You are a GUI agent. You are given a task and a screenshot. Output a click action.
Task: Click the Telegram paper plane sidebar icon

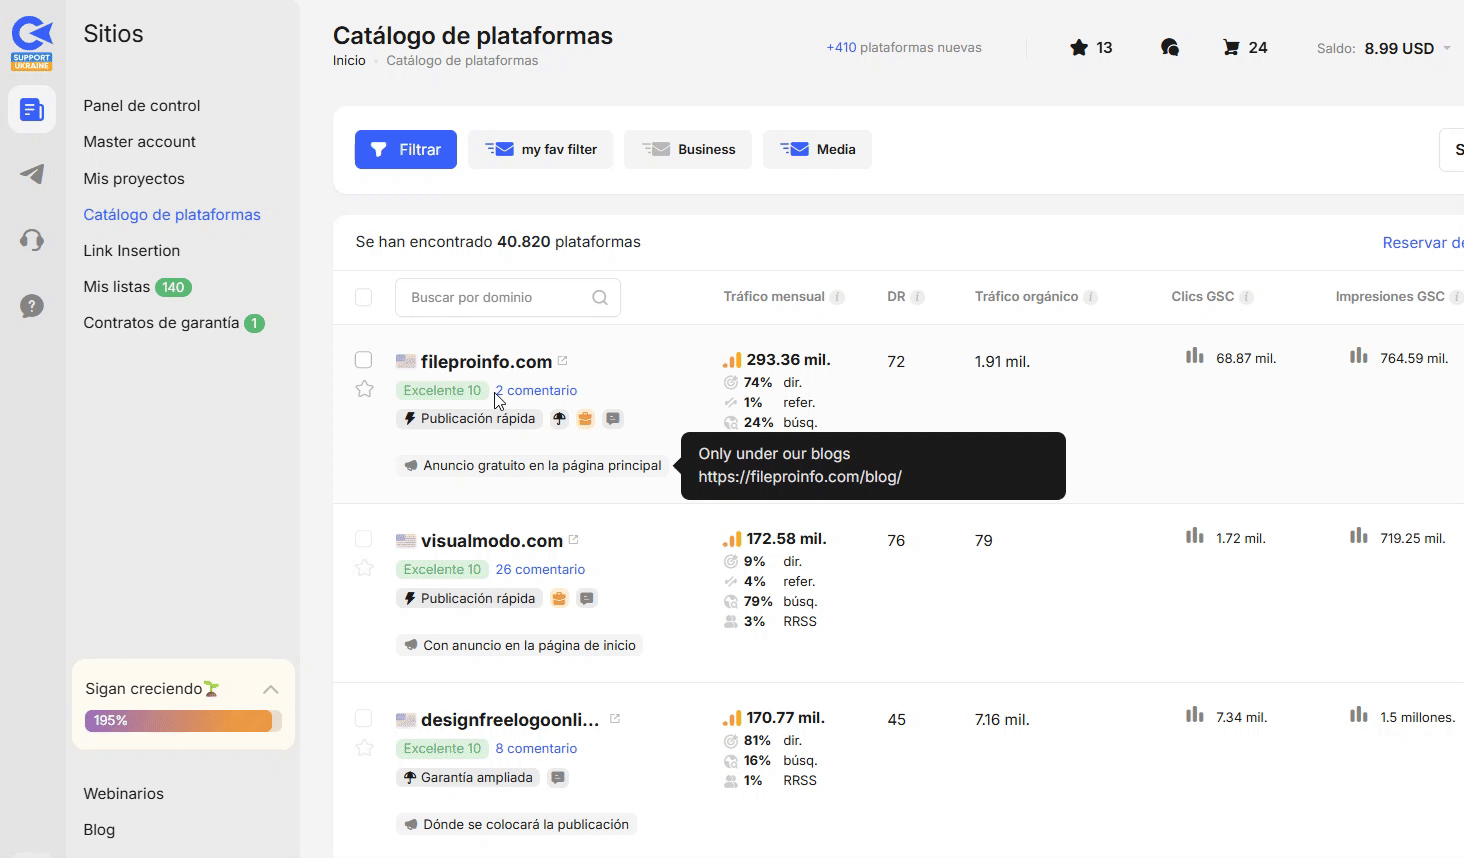coord(32,174)
